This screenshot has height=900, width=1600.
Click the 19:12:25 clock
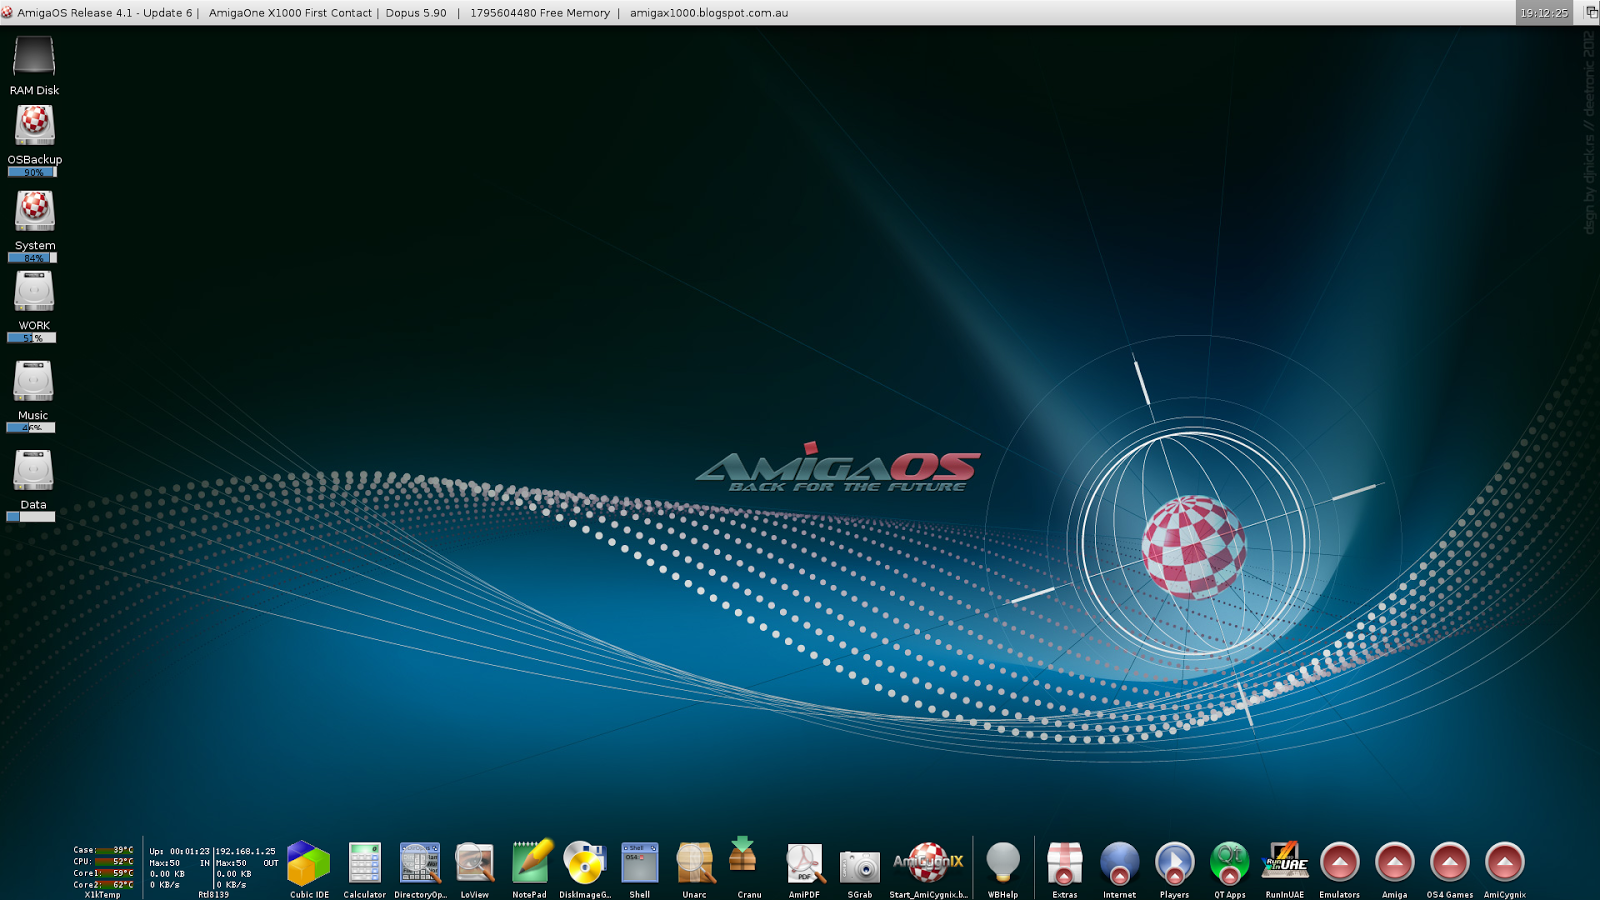click(1544, 13)
